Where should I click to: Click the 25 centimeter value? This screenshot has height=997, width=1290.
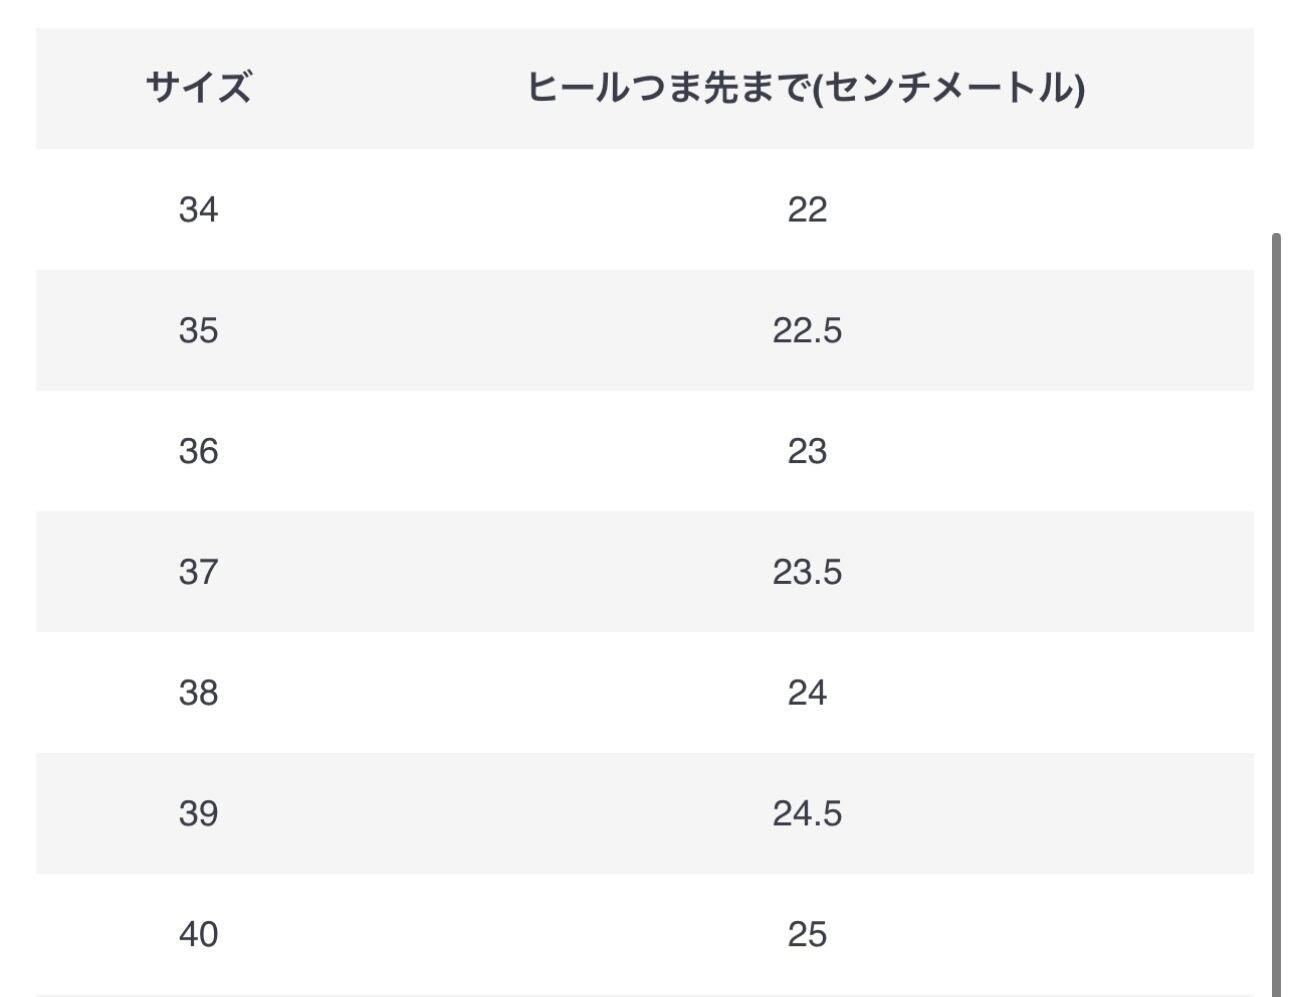point(806,934)
